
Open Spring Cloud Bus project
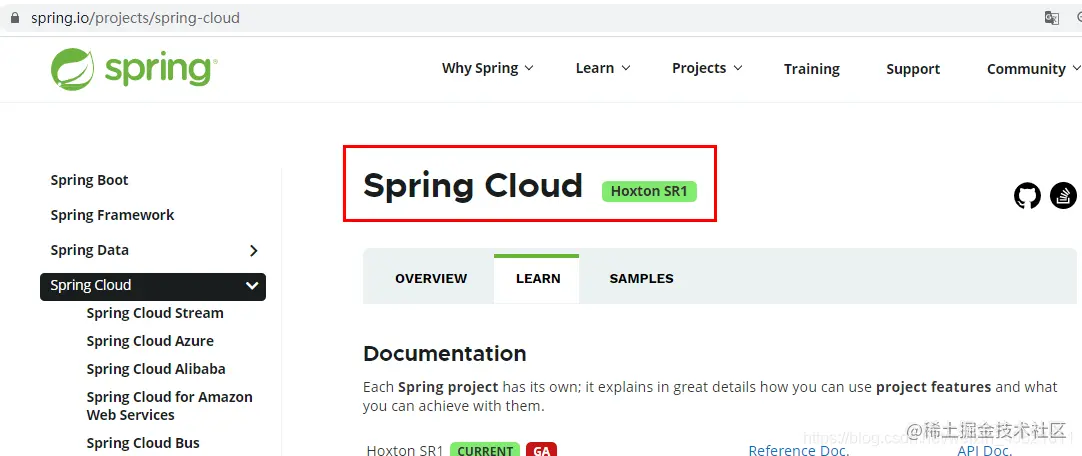(143, 443)
